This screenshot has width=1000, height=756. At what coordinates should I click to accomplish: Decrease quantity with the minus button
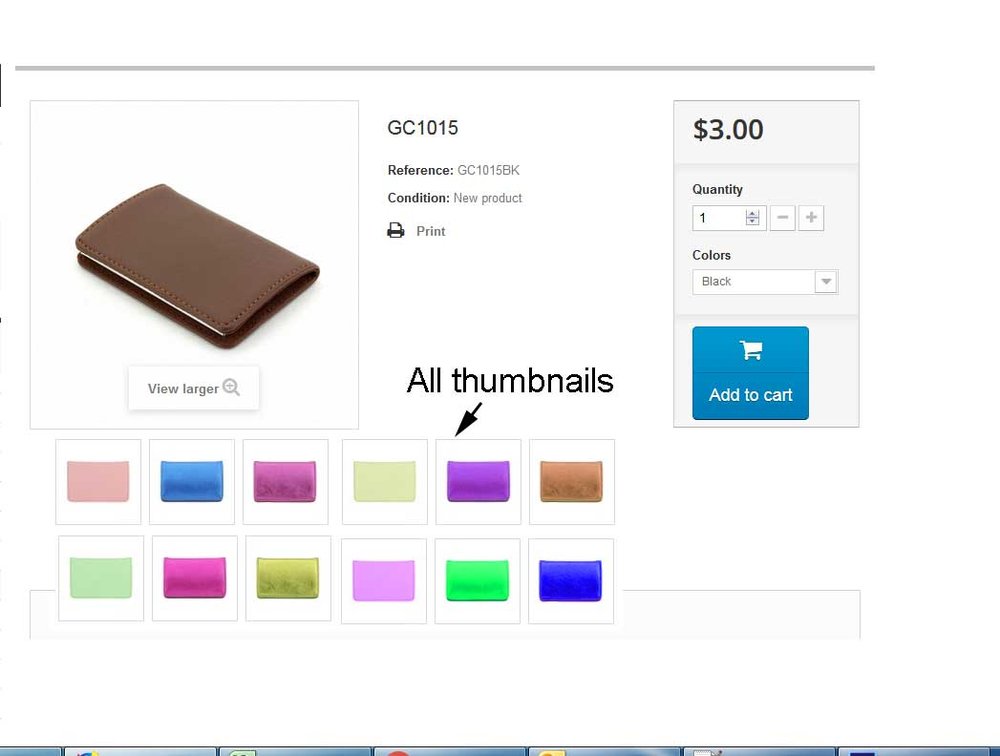coord(783,218)
